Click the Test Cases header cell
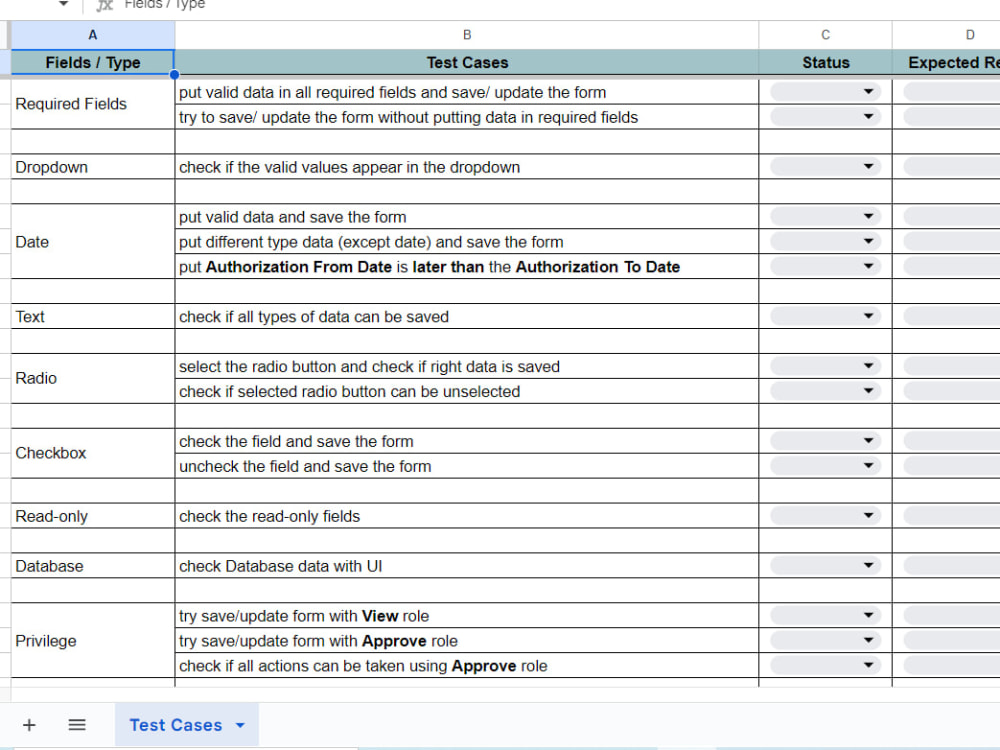The width and height of the screenshot is (1000, 750). (x=467, y=62)
